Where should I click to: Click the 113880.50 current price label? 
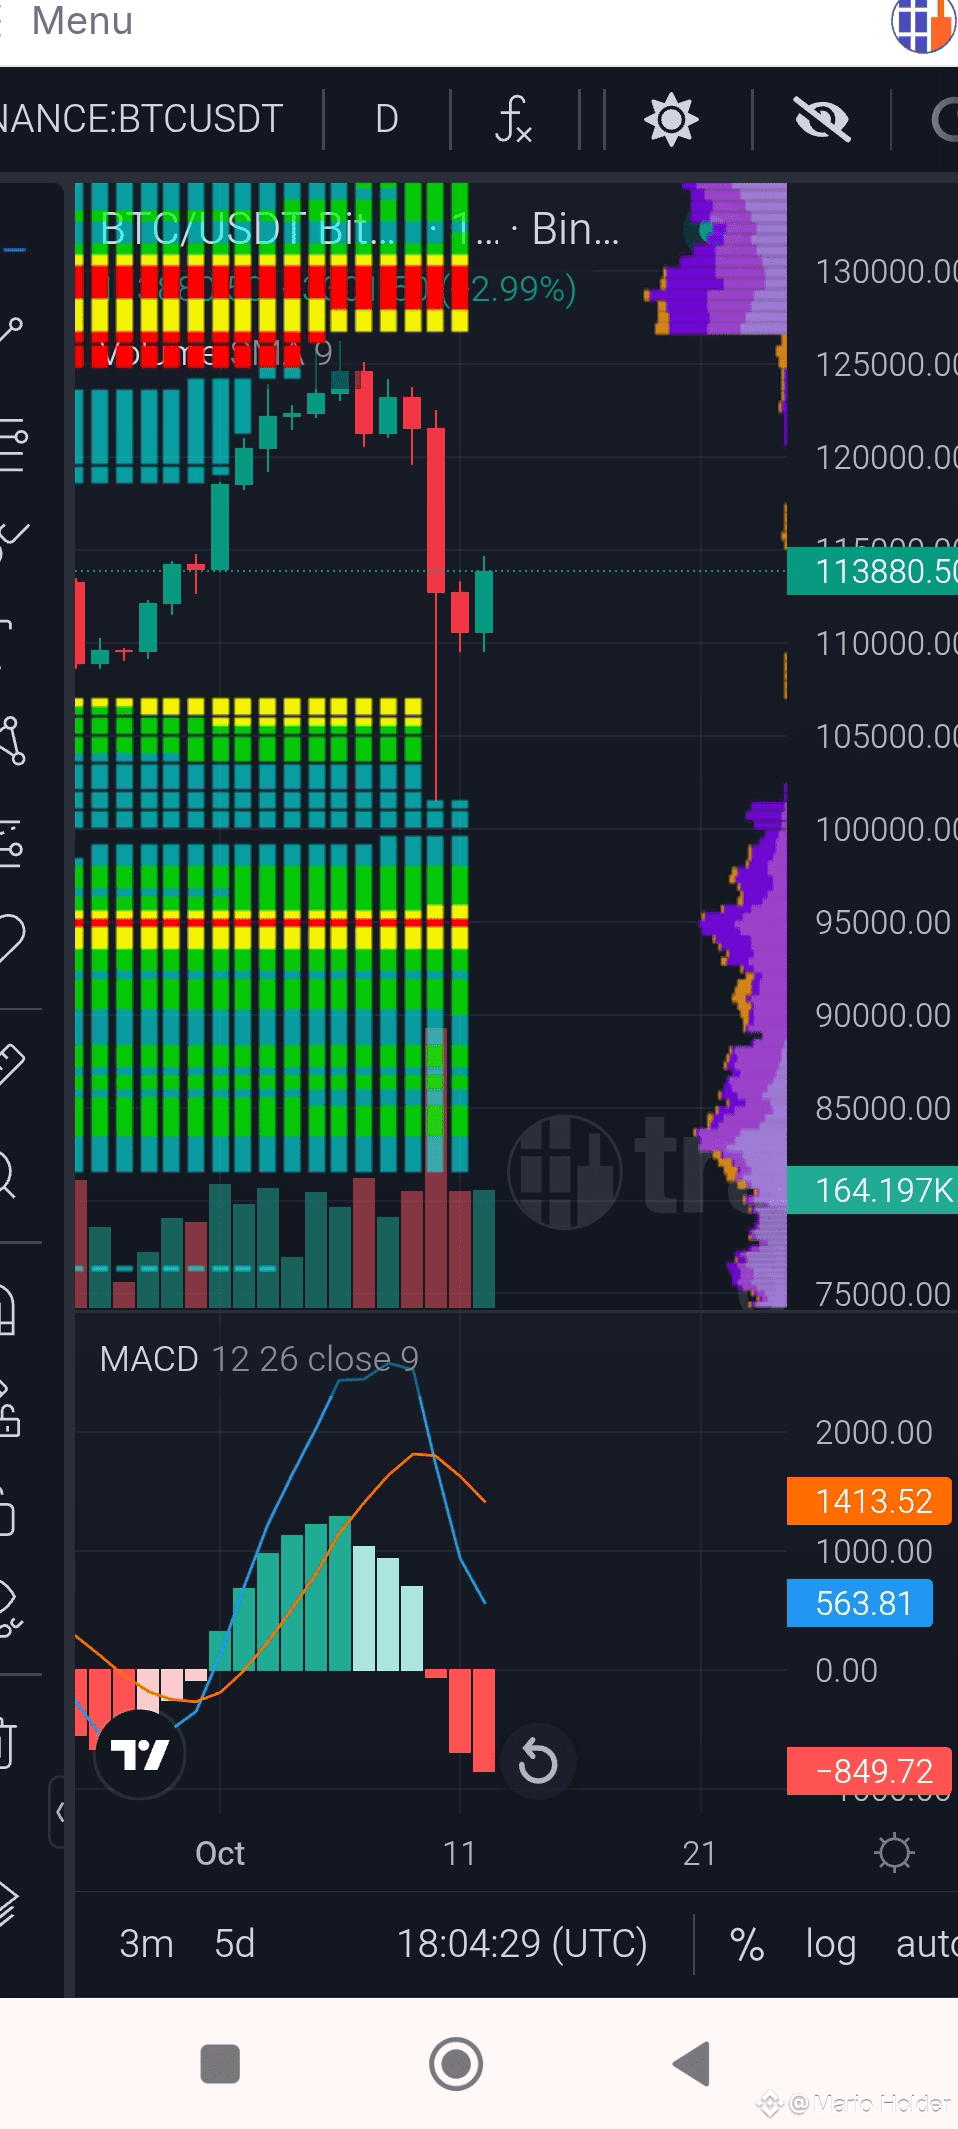(872, 571)
